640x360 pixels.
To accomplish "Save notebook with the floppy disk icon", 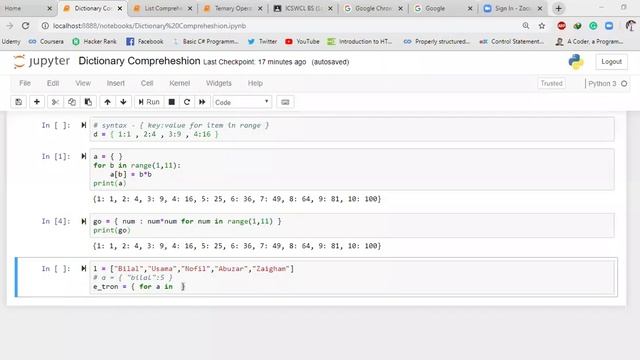I will click(x=18, y=102).
